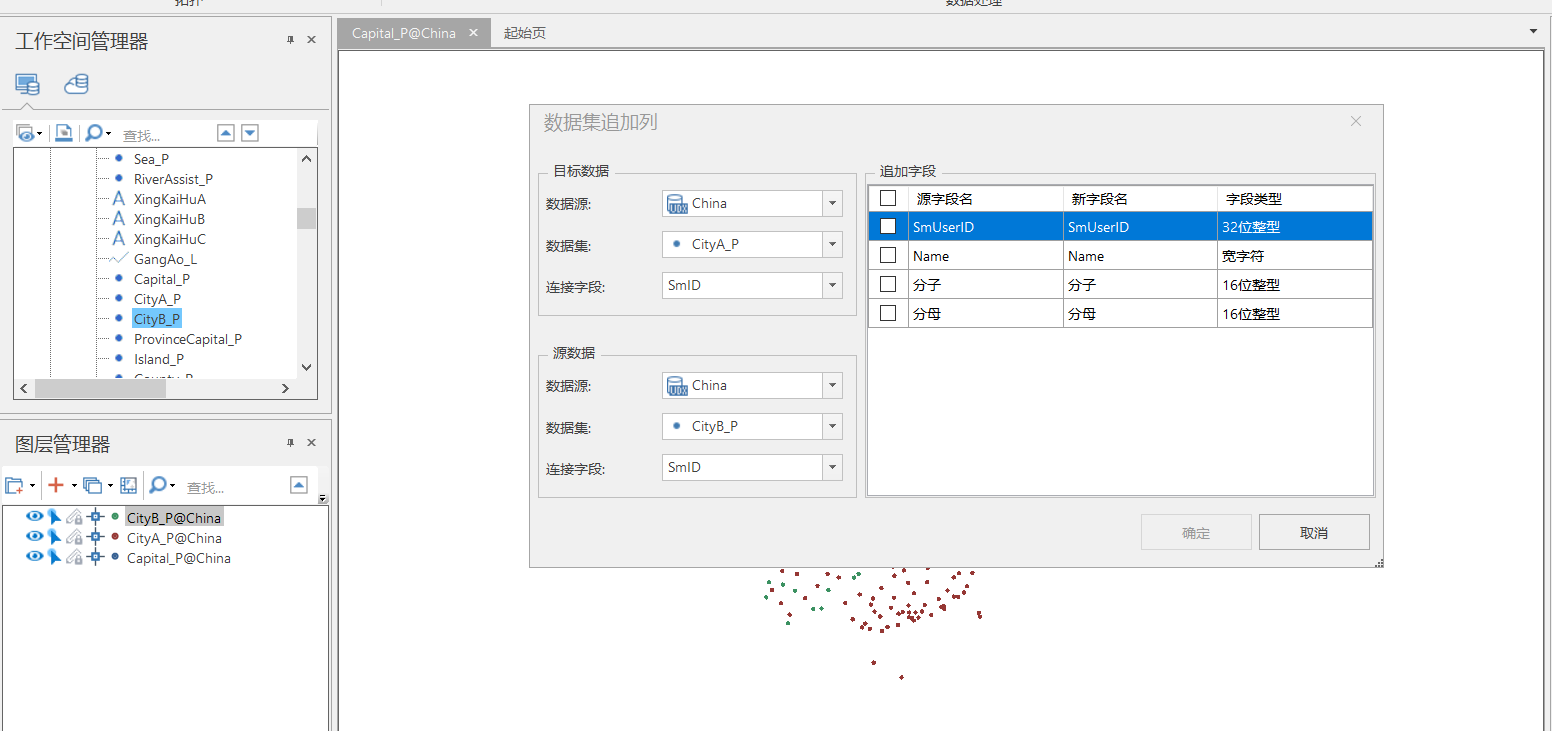Click the 取消 button
The width and height of the screenshot is (1552, 731).
click(x=1313, y=533)
